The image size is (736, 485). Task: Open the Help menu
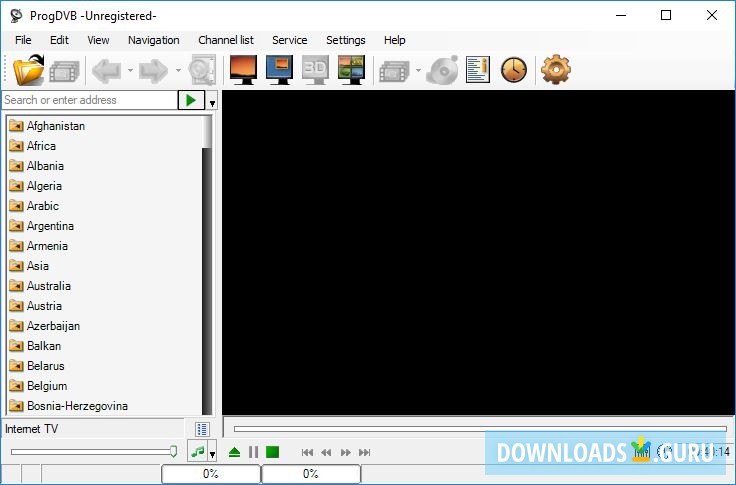point(394,40)
